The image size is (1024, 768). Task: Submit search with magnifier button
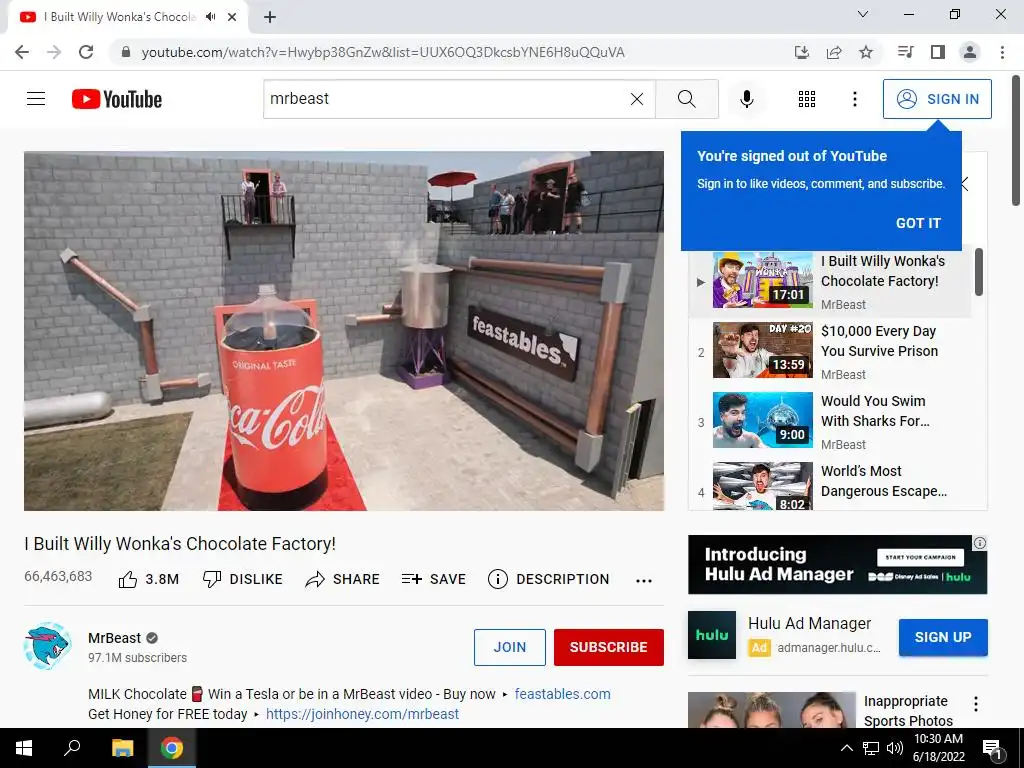[686, 99]
